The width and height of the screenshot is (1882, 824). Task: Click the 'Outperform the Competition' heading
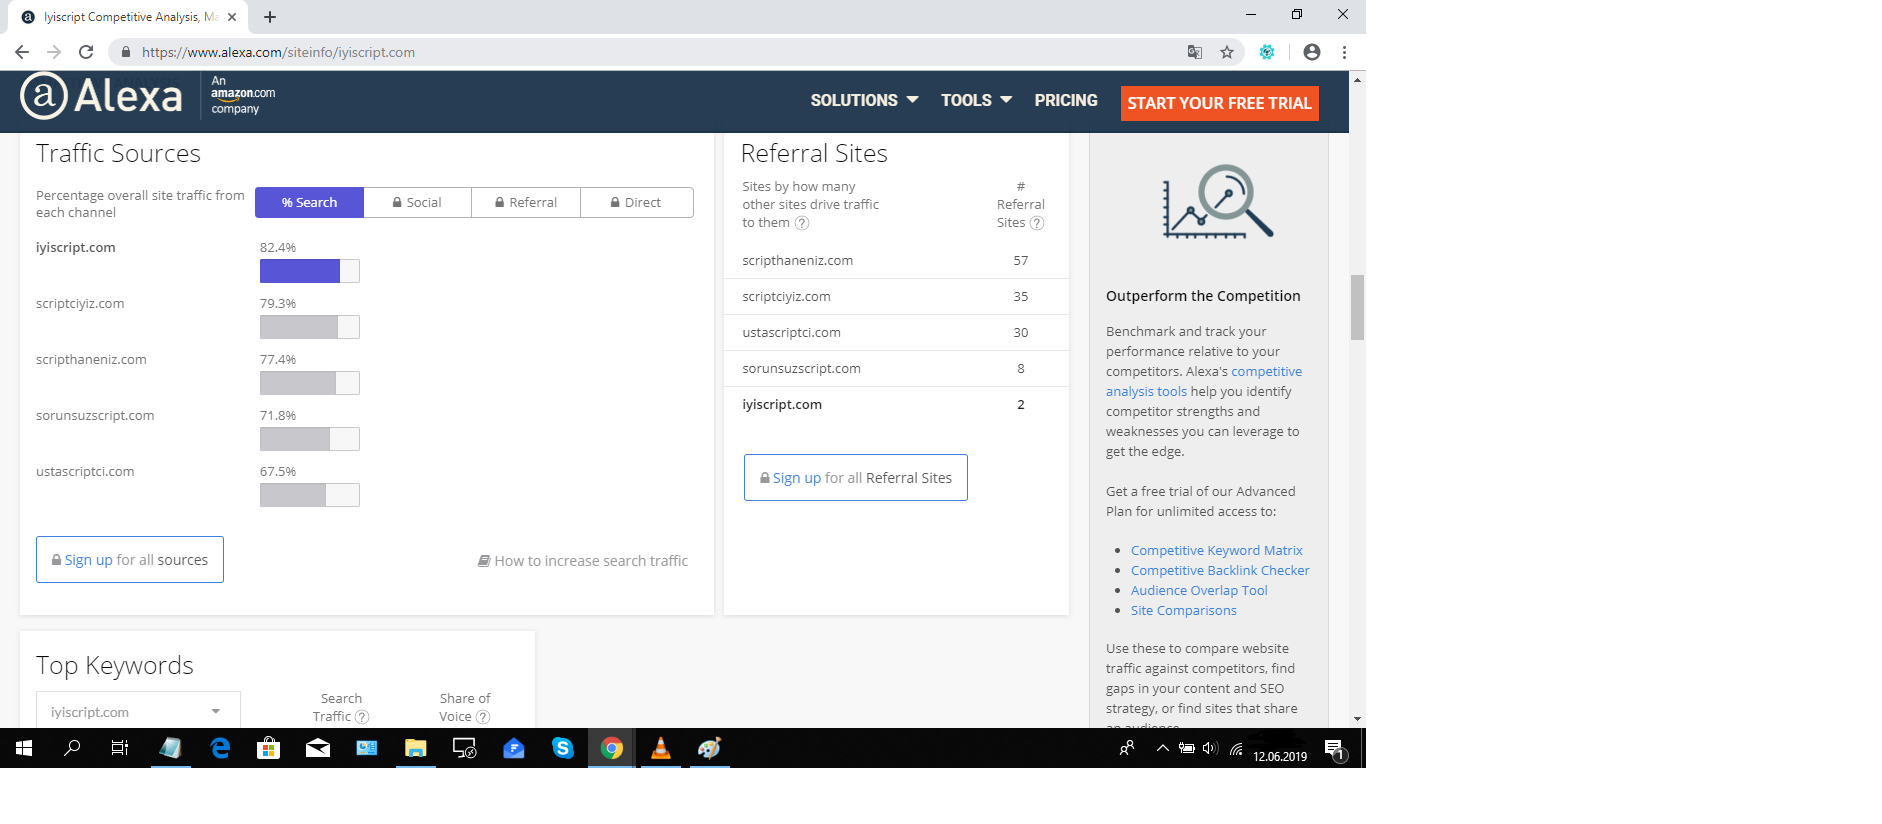tap(1203, 296)
